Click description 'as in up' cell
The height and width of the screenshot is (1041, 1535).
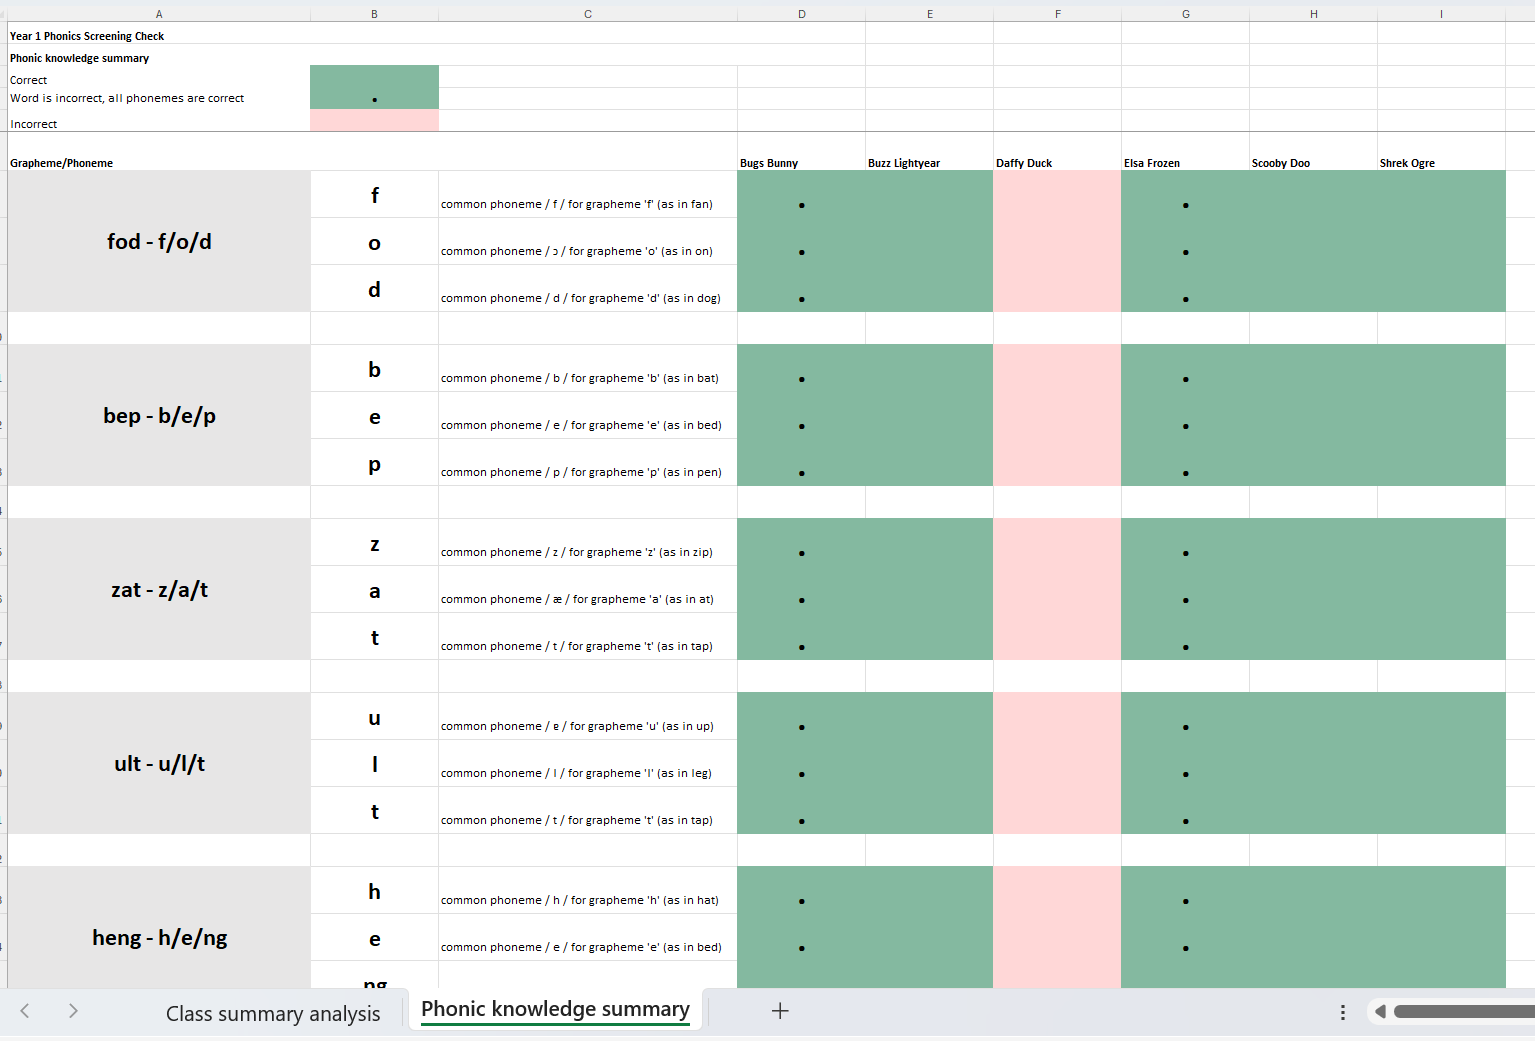tap(588, 716)
